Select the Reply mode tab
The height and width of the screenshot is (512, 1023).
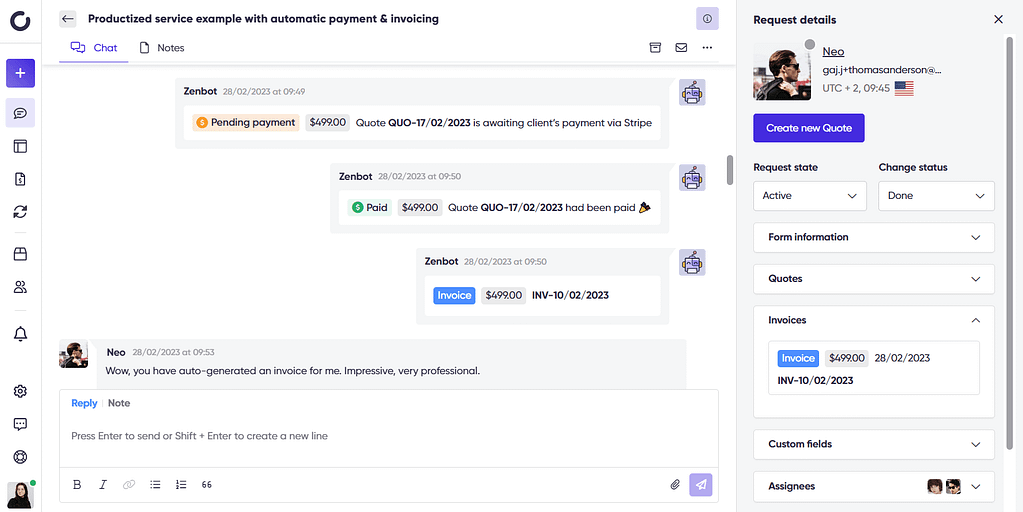(84, 403)
